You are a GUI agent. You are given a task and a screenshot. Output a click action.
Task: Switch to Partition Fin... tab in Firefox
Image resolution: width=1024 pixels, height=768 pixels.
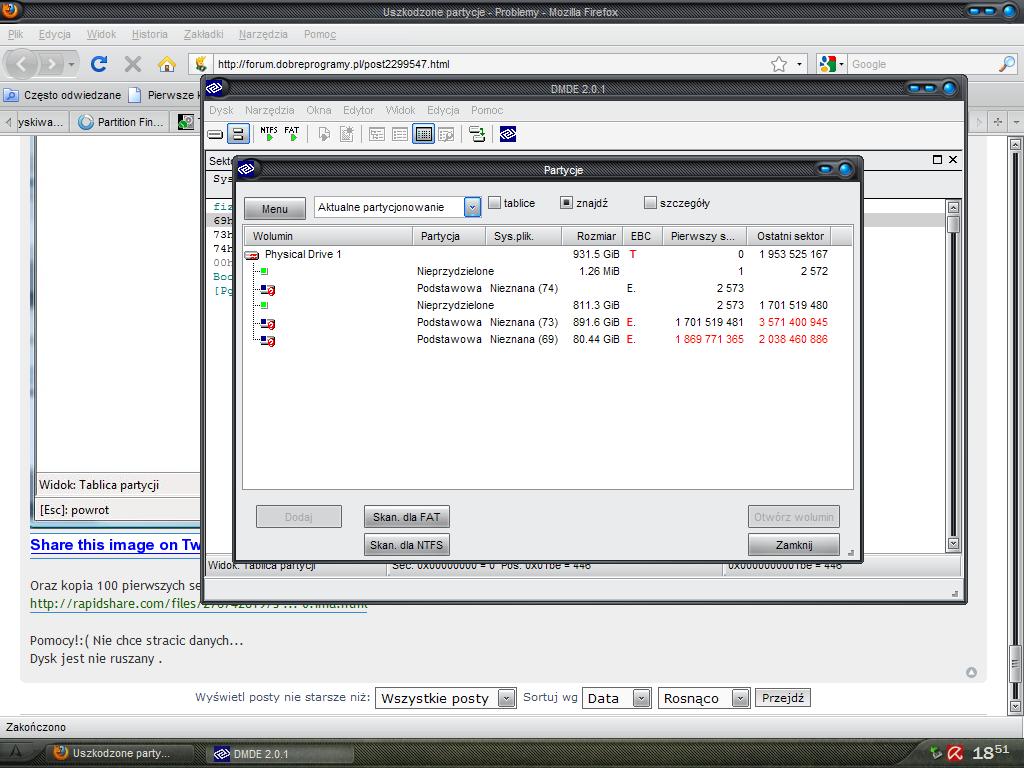[x=120, y=122]
